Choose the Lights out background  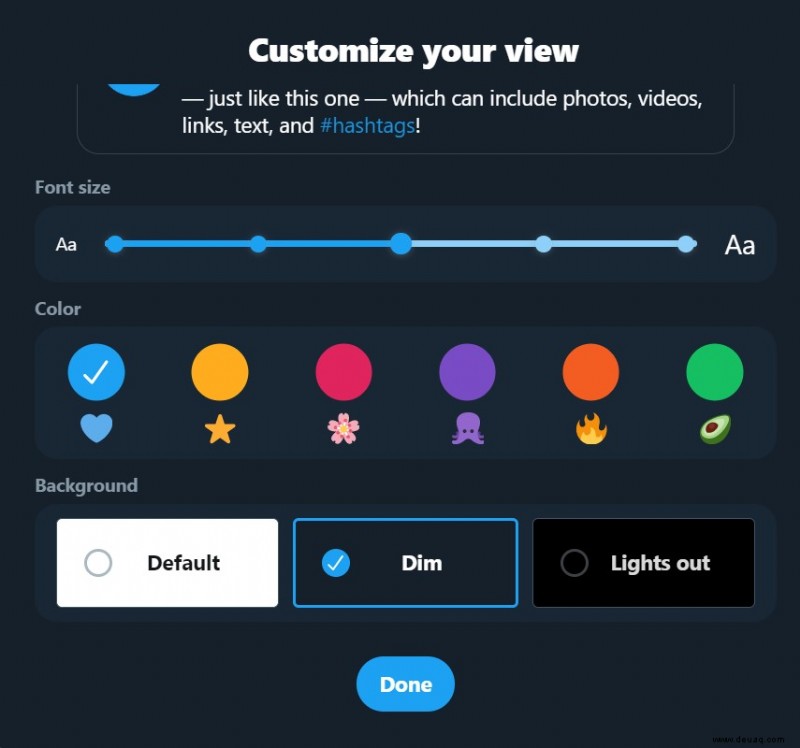tap(643, 563)
